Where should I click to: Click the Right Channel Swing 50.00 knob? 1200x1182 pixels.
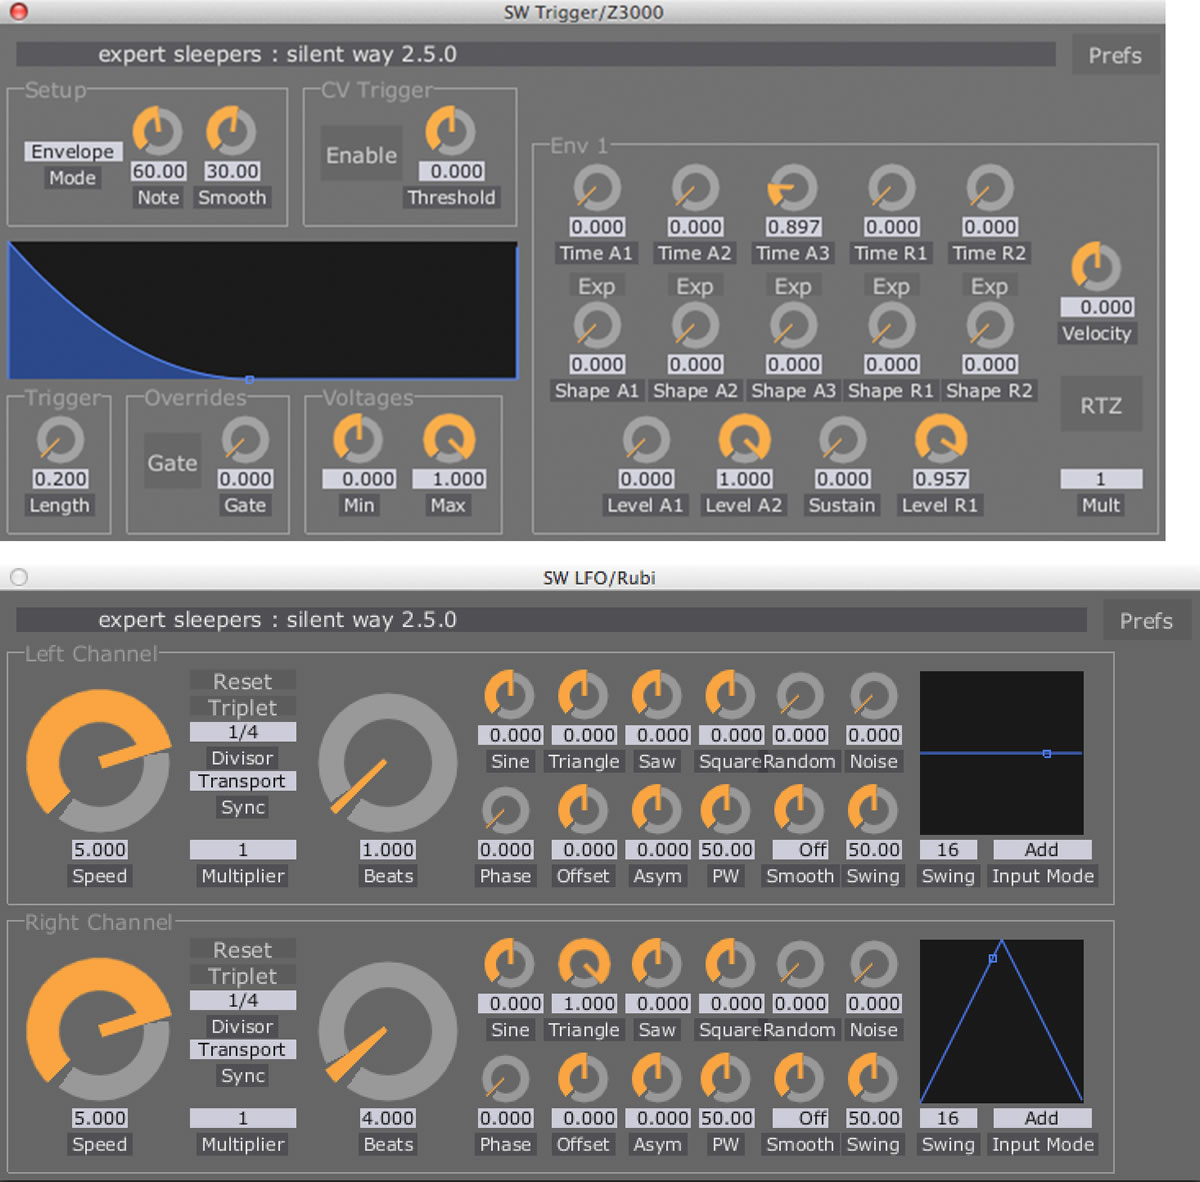coord(873,1078)
